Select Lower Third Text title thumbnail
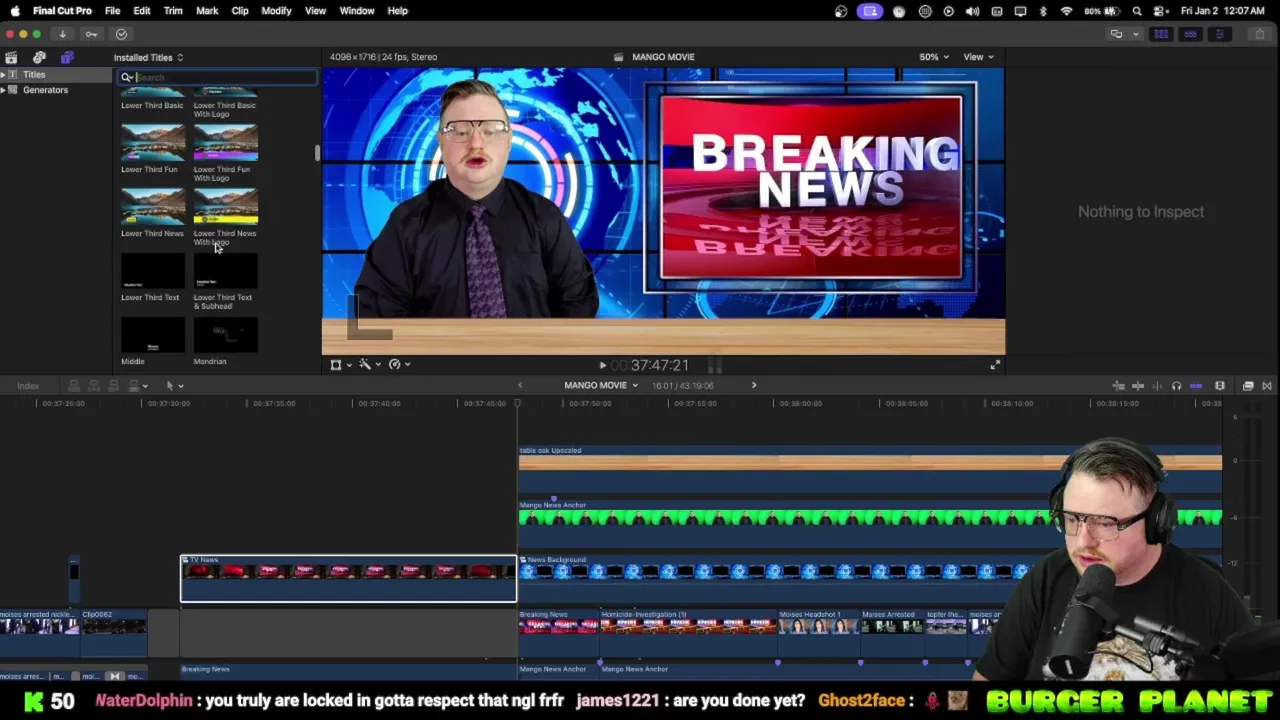Viewport: 1280px width, 720px height. coord(153,271)
